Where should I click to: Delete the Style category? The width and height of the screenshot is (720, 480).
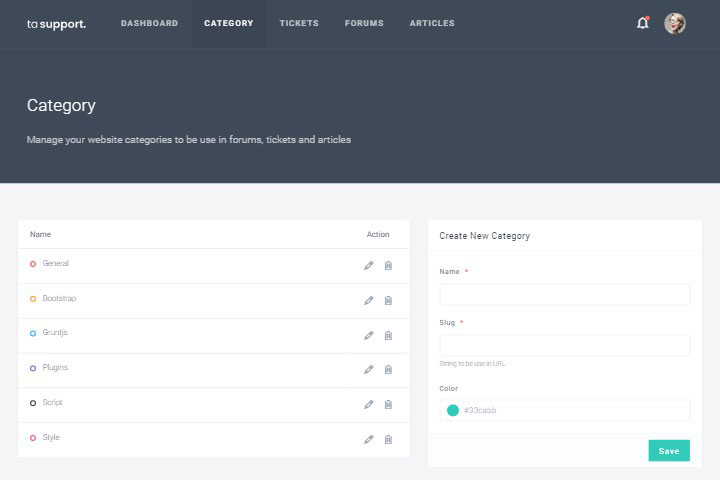[388, 439]
